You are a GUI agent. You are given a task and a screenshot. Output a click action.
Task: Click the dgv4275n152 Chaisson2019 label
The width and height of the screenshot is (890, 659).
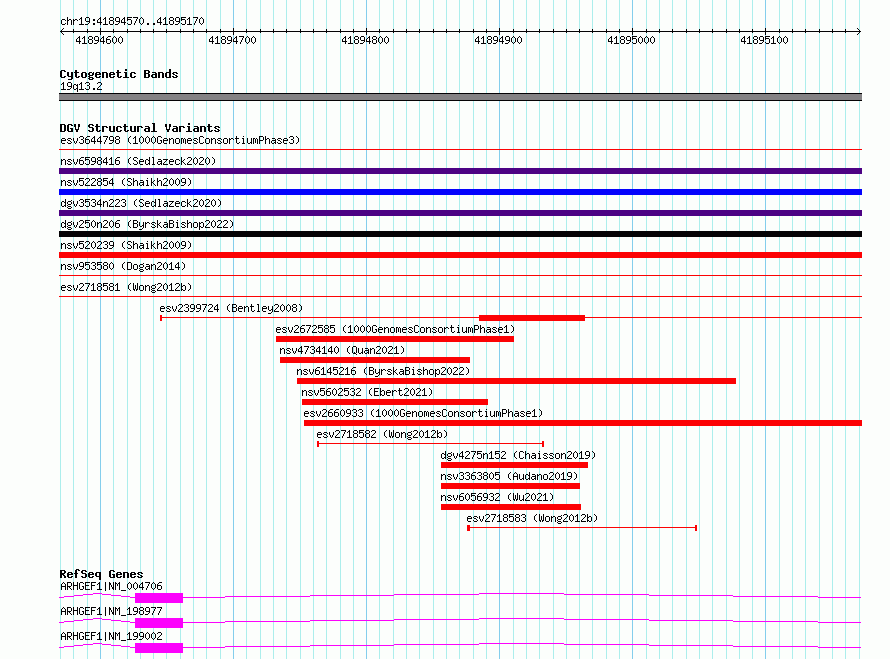point(518,455)
